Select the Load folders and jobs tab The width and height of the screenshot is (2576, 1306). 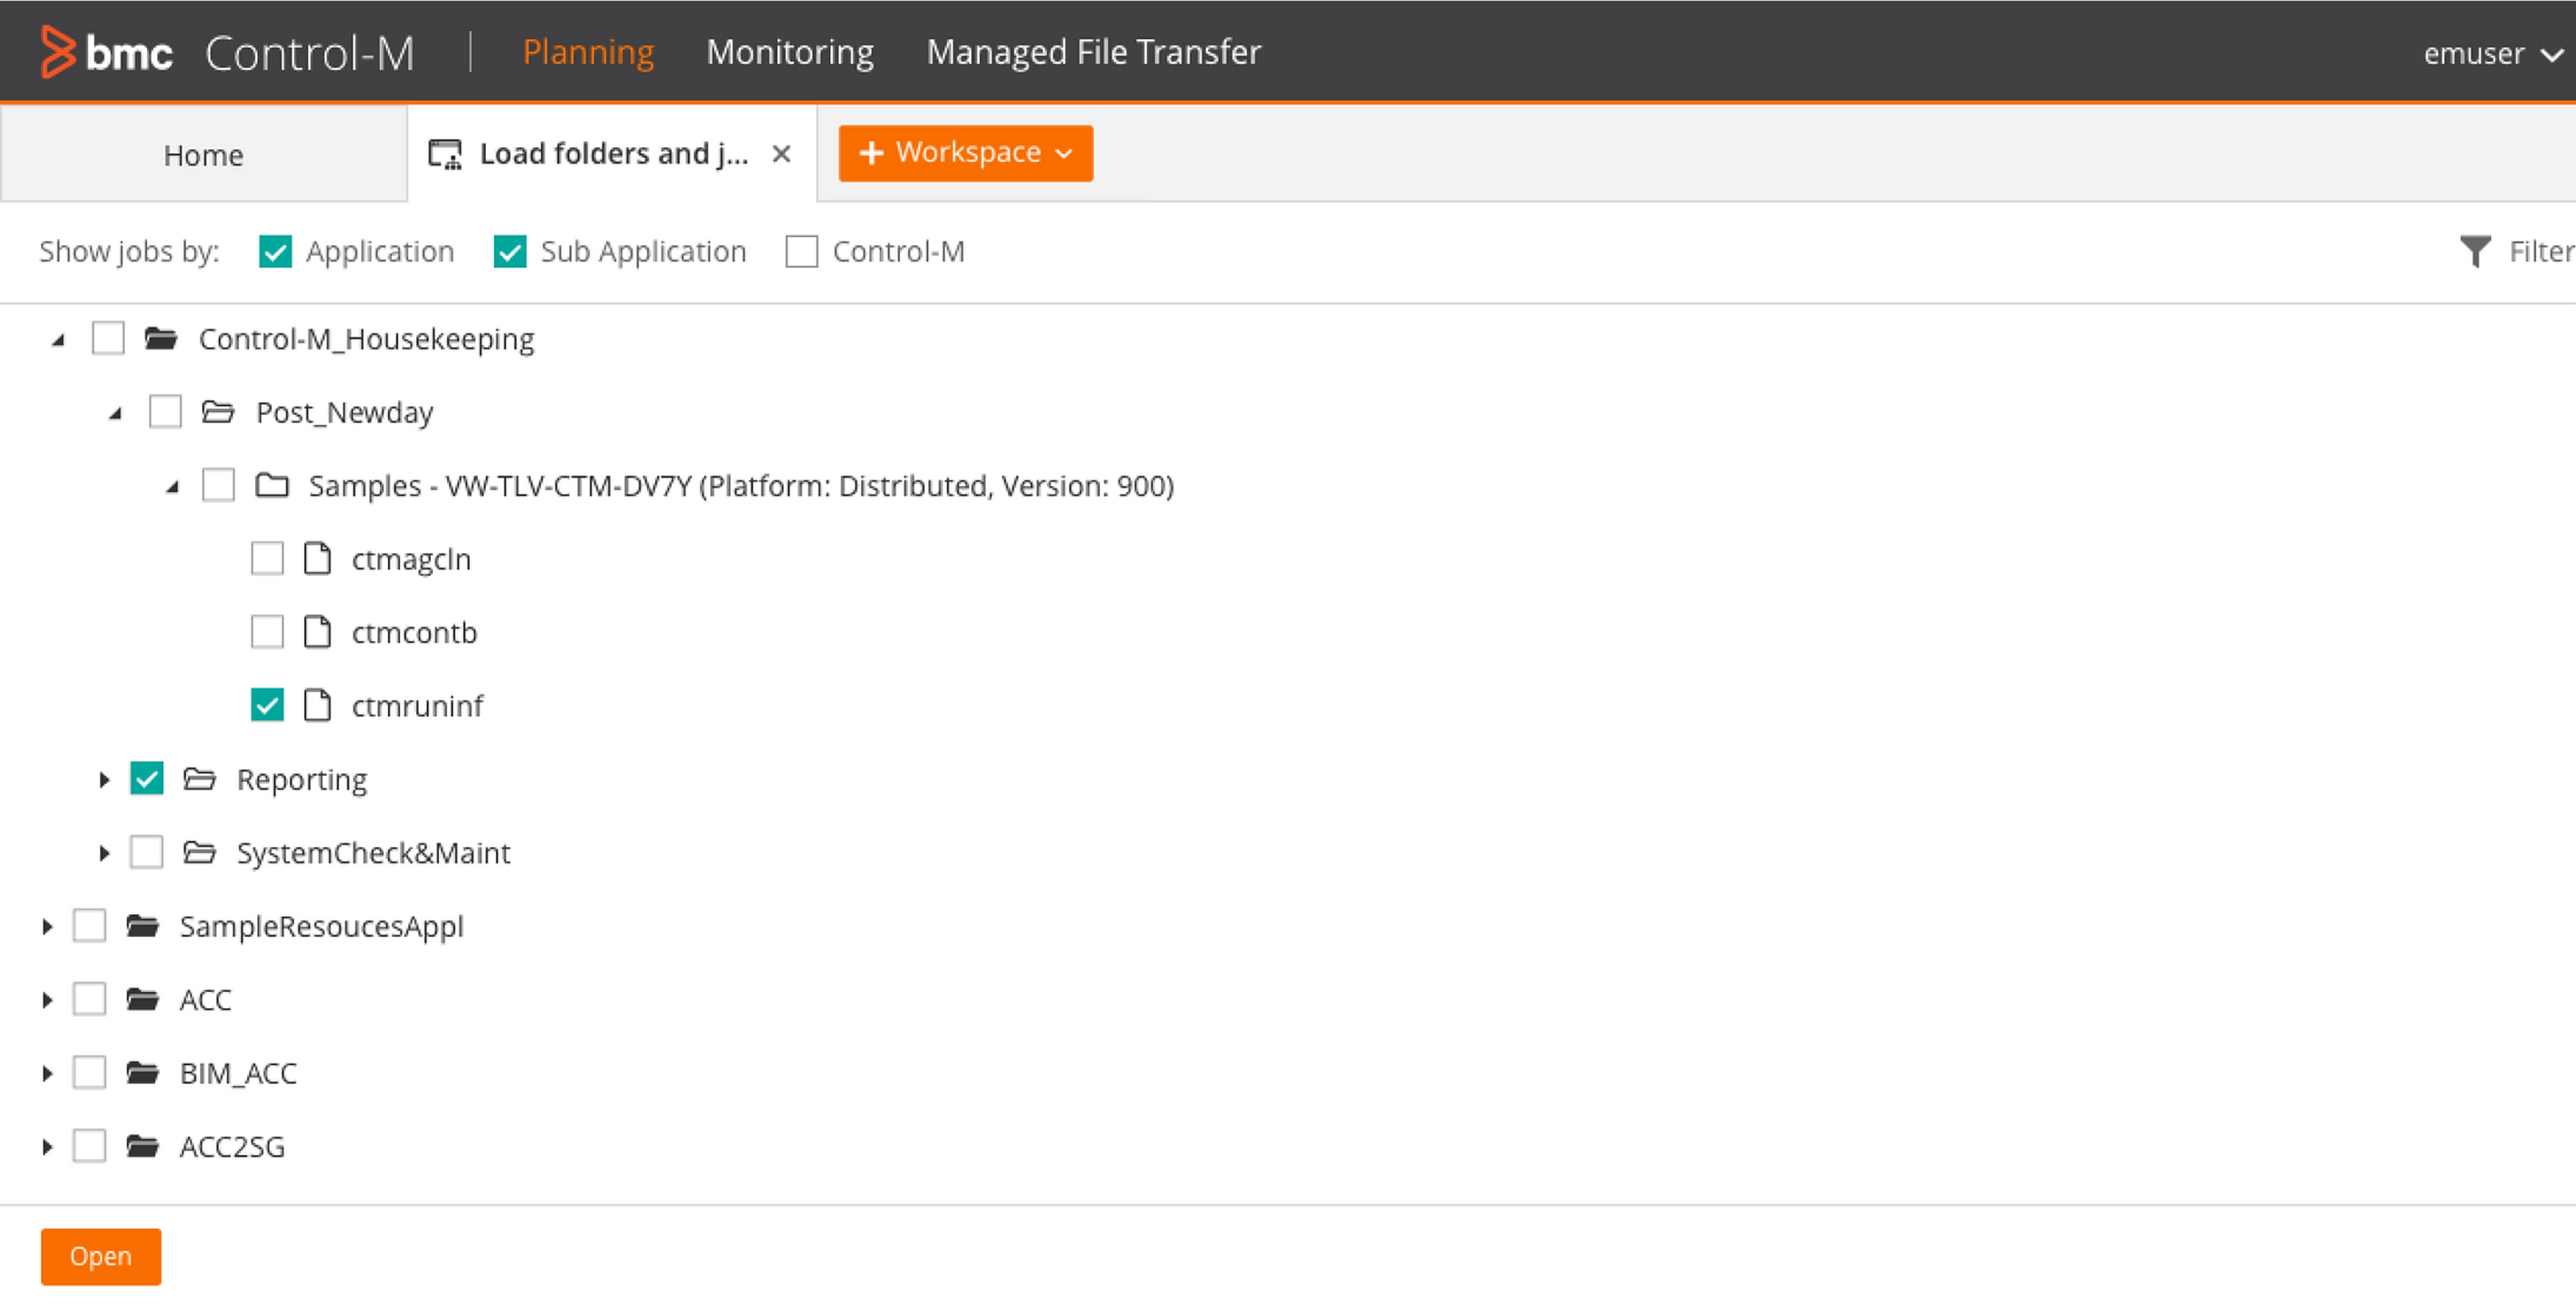tap(613, 153)
